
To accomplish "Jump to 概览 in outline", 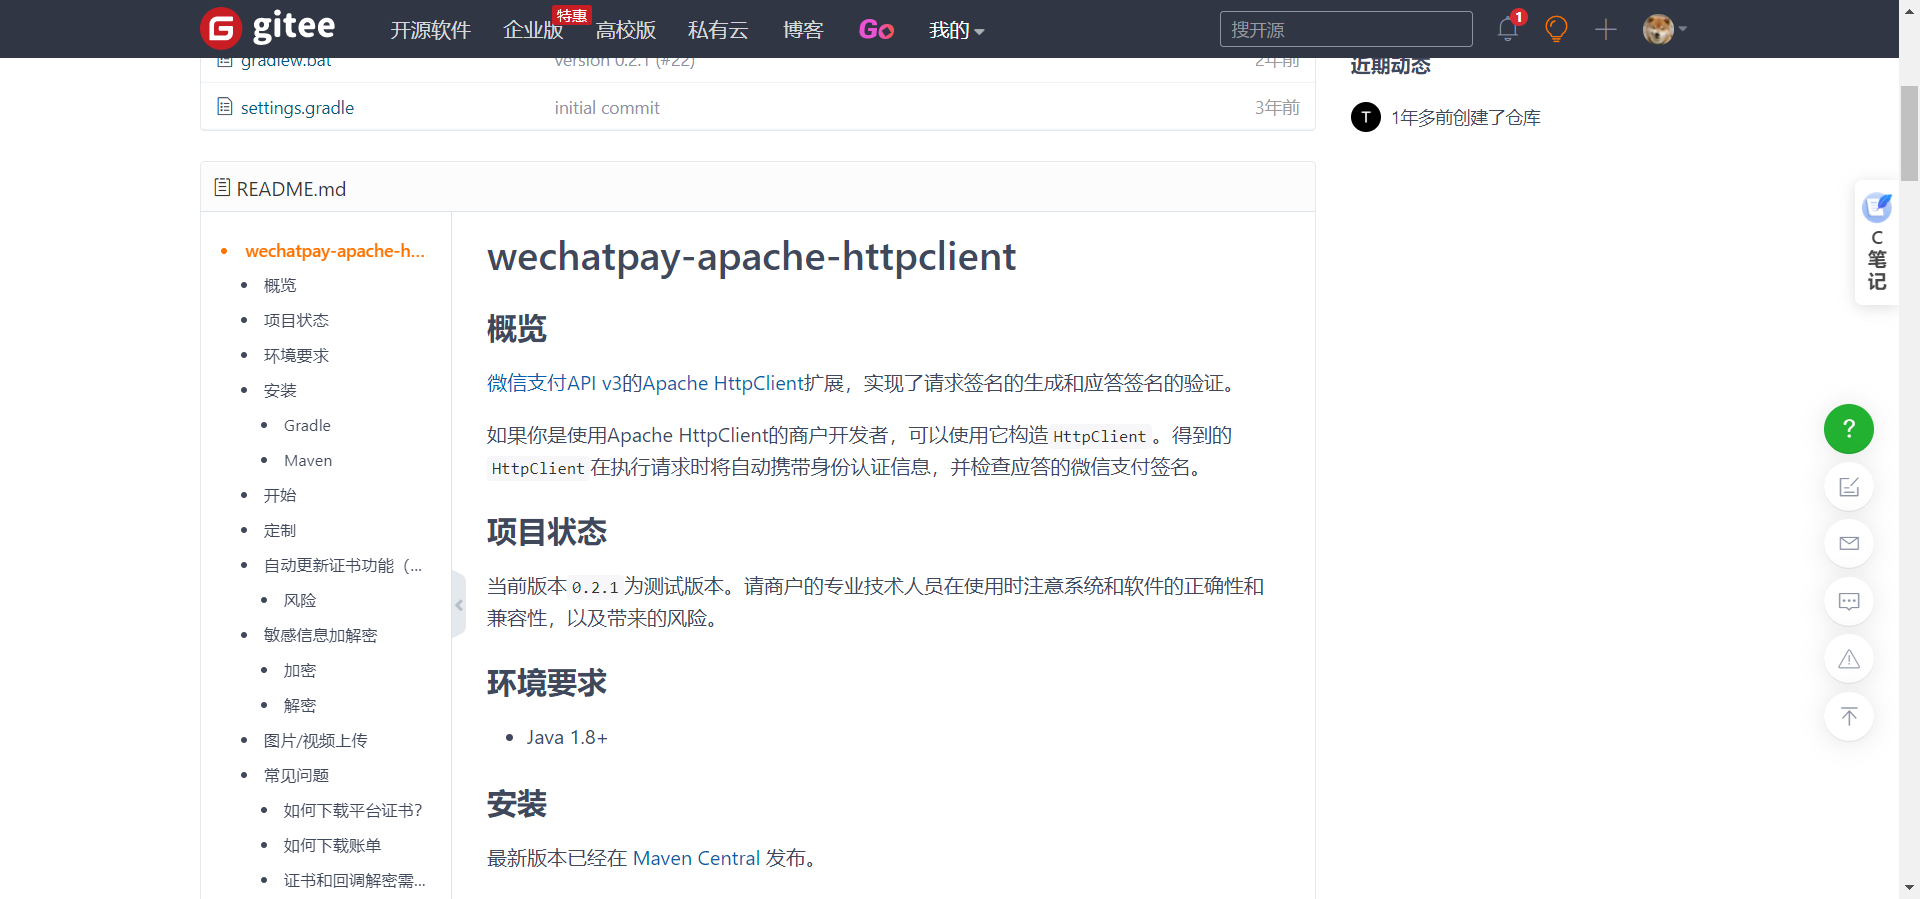I will [x=280, y=285].
